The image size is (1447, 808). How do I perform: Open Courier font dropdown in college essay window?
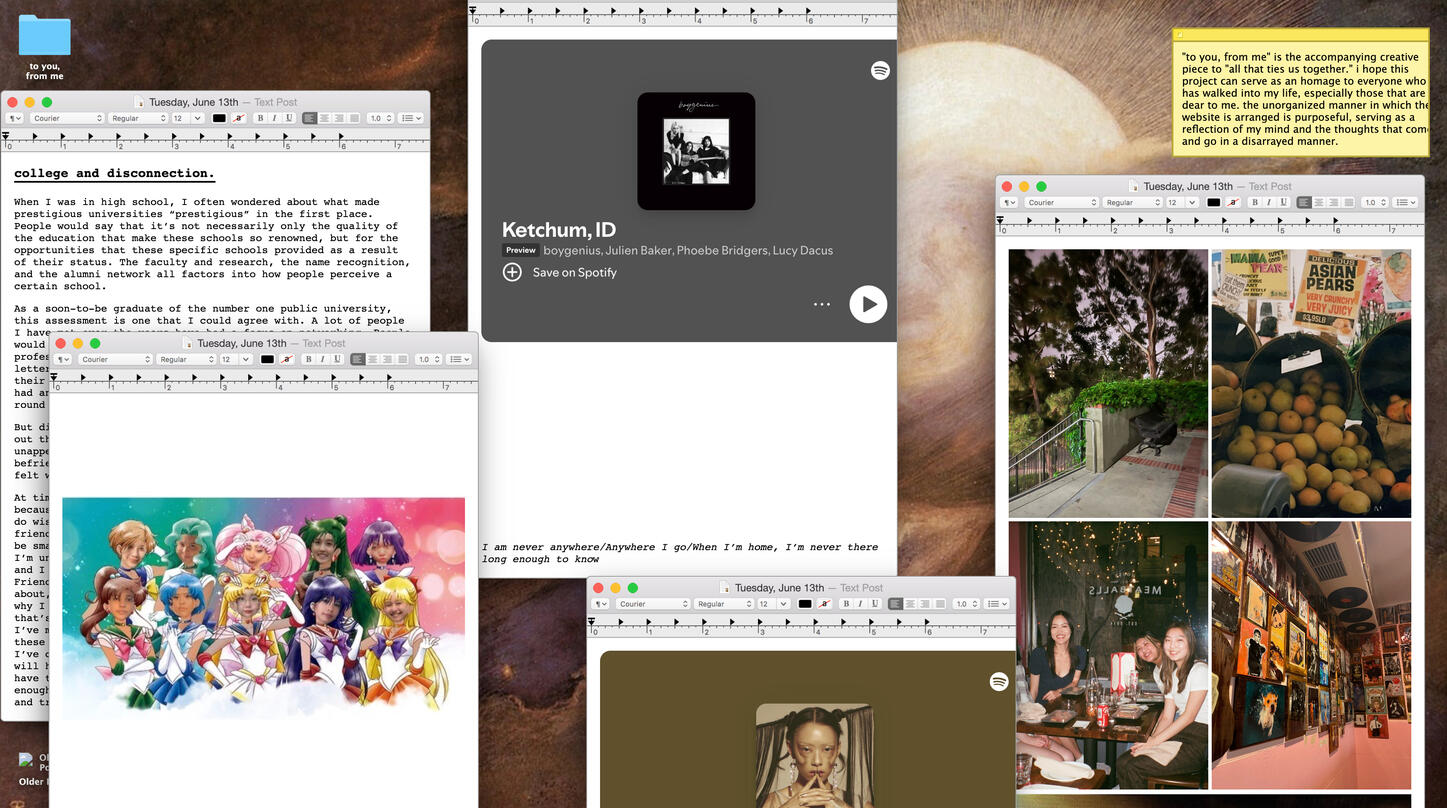tap(66, 118)
